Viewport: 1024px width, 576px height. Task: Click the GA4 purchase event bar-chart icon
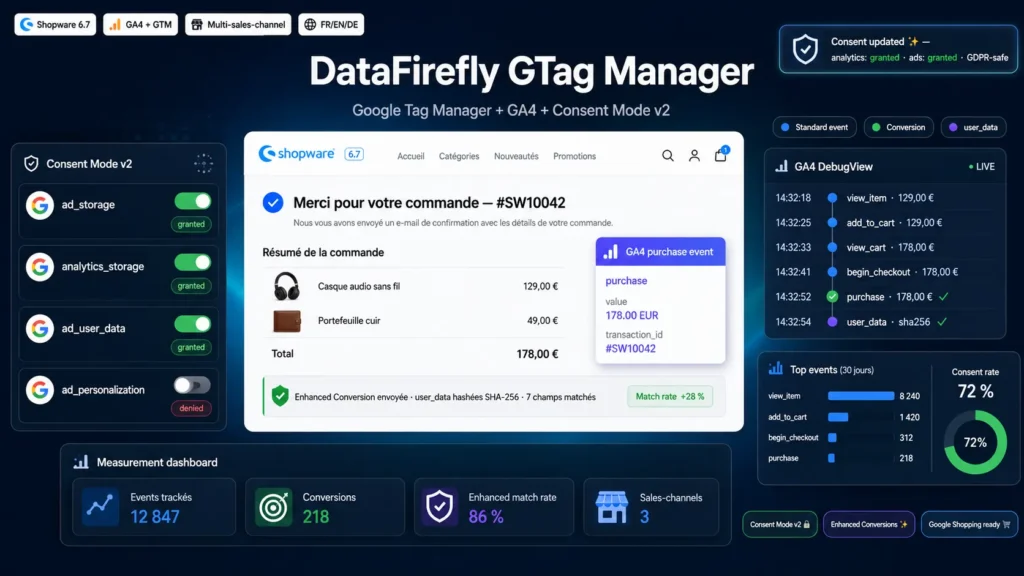(611, 251)
